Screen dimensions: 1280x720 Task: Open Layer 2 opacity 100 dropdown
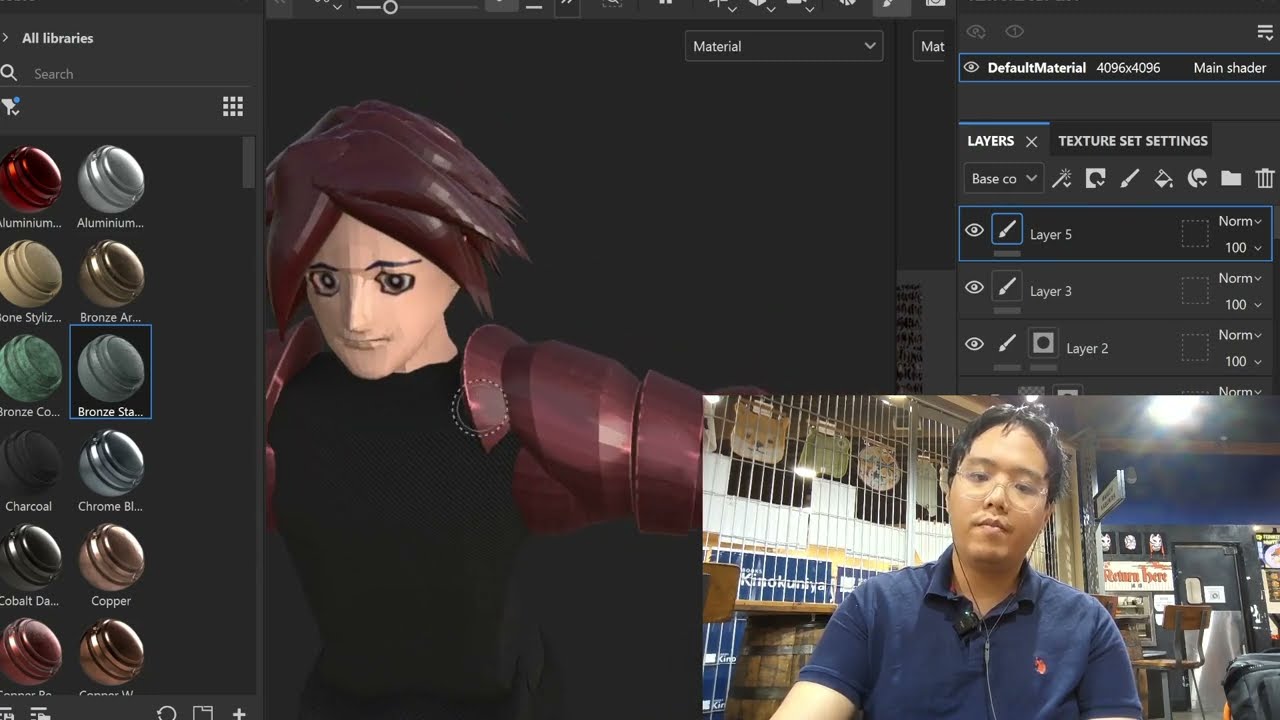tap(1243, 361)
